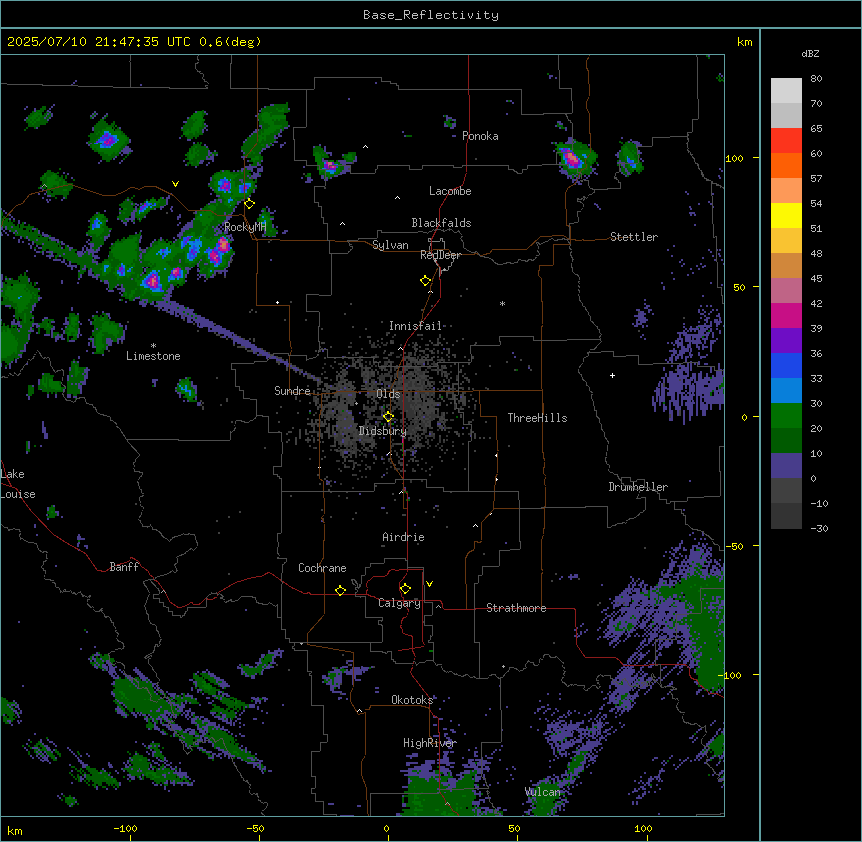
Task: Select the light blue 30-33 dBZ swatch
Action: (786, 391)
